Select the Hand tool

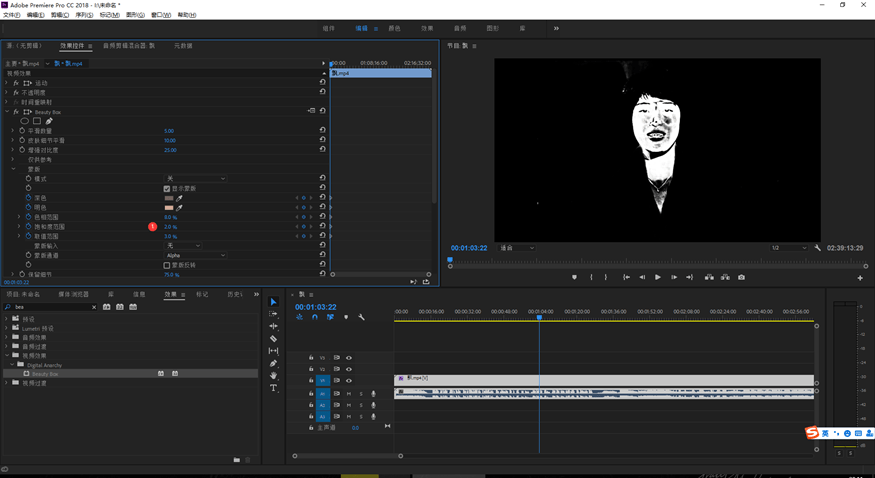coord(273,376)
